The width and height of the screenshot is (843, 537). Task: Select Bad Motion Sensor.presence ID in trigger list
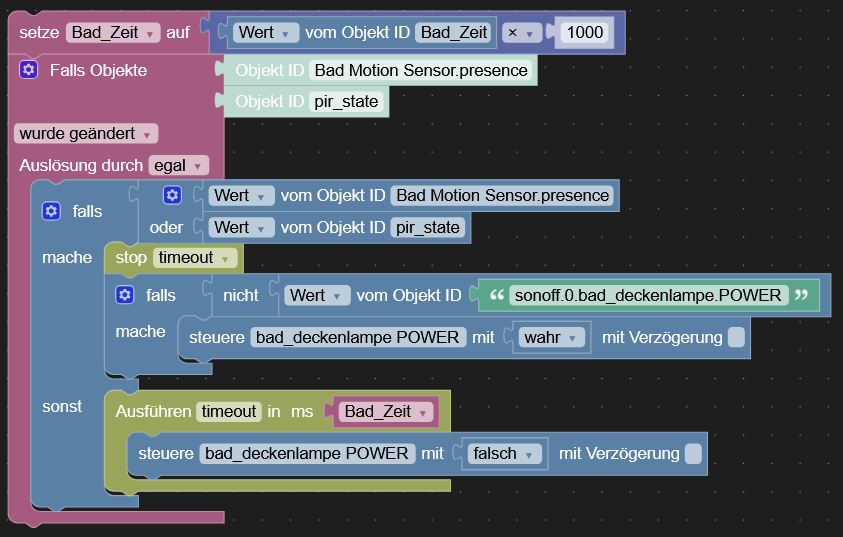pyautogui.click(x=421, y=70)
